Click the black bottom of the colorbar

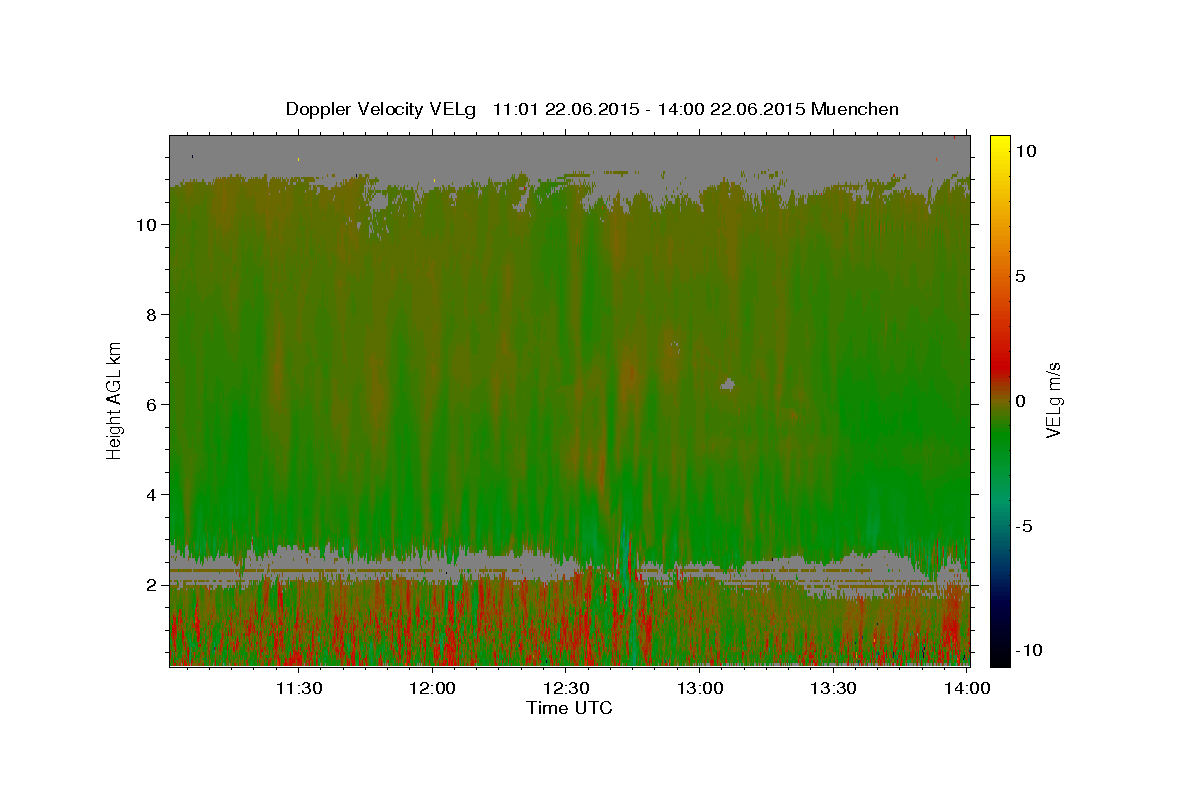pyautogui.click(x=999, y=652)
